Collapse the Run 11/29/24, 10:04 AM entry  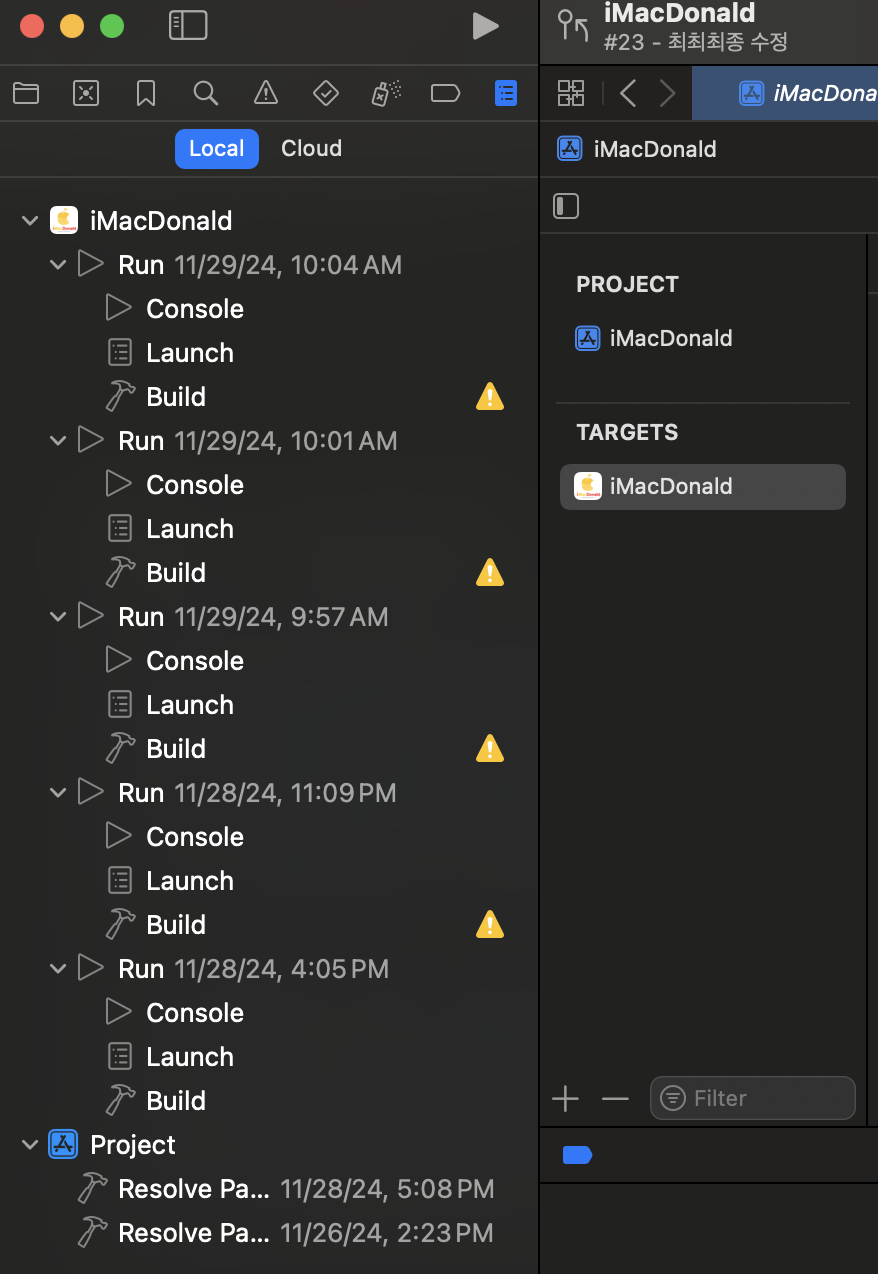(x=57, y=264)
